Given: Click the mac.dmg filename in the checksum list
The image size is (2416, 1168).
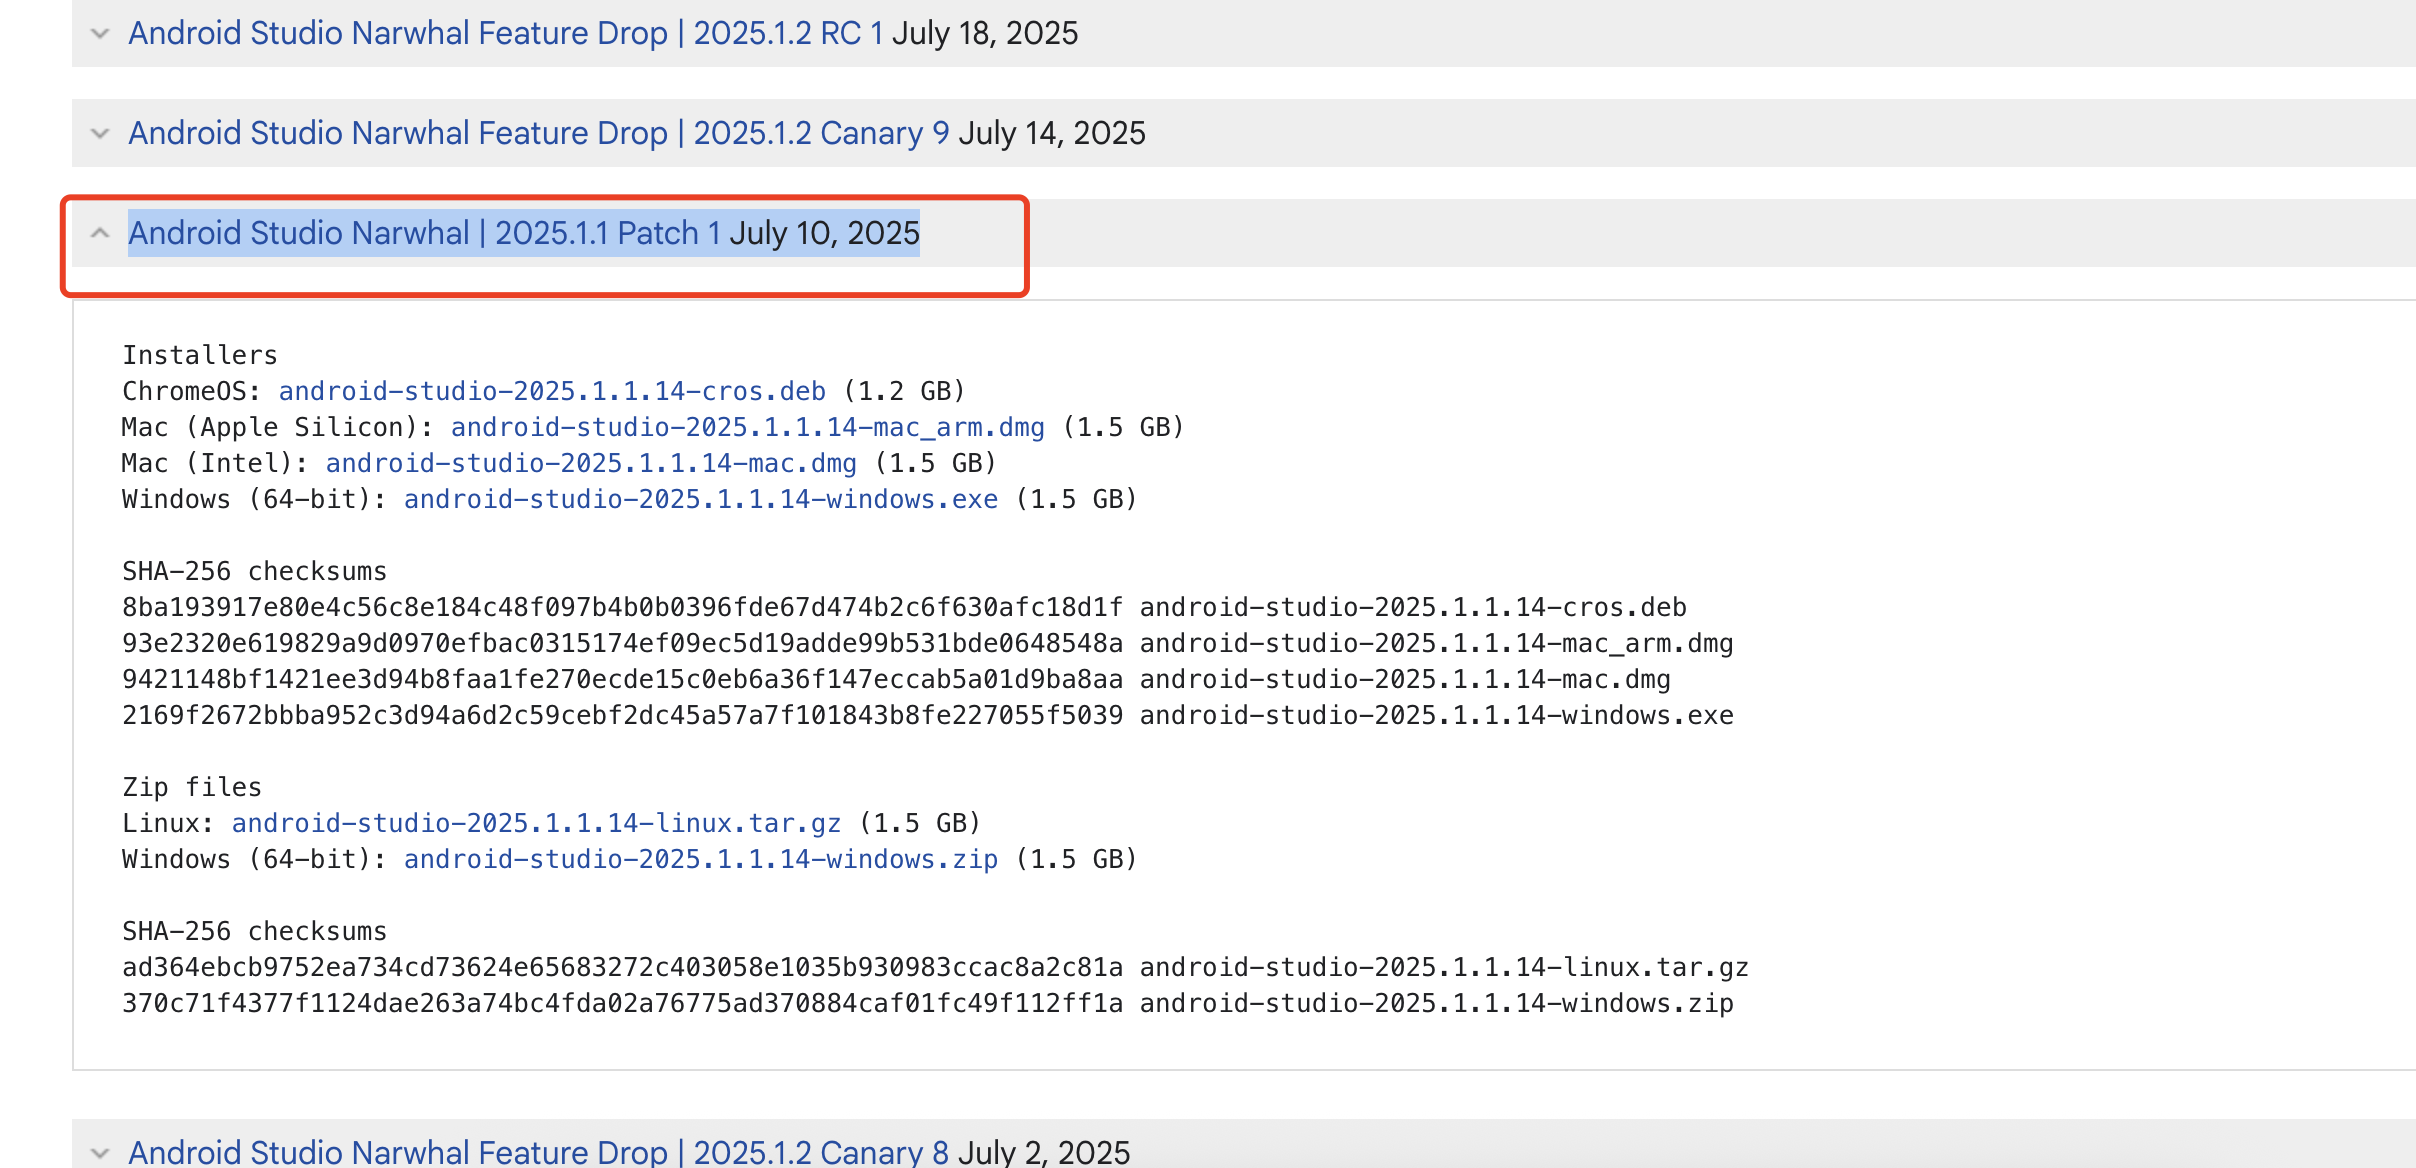Looking at the screenshot, I should pos(1405,679).
